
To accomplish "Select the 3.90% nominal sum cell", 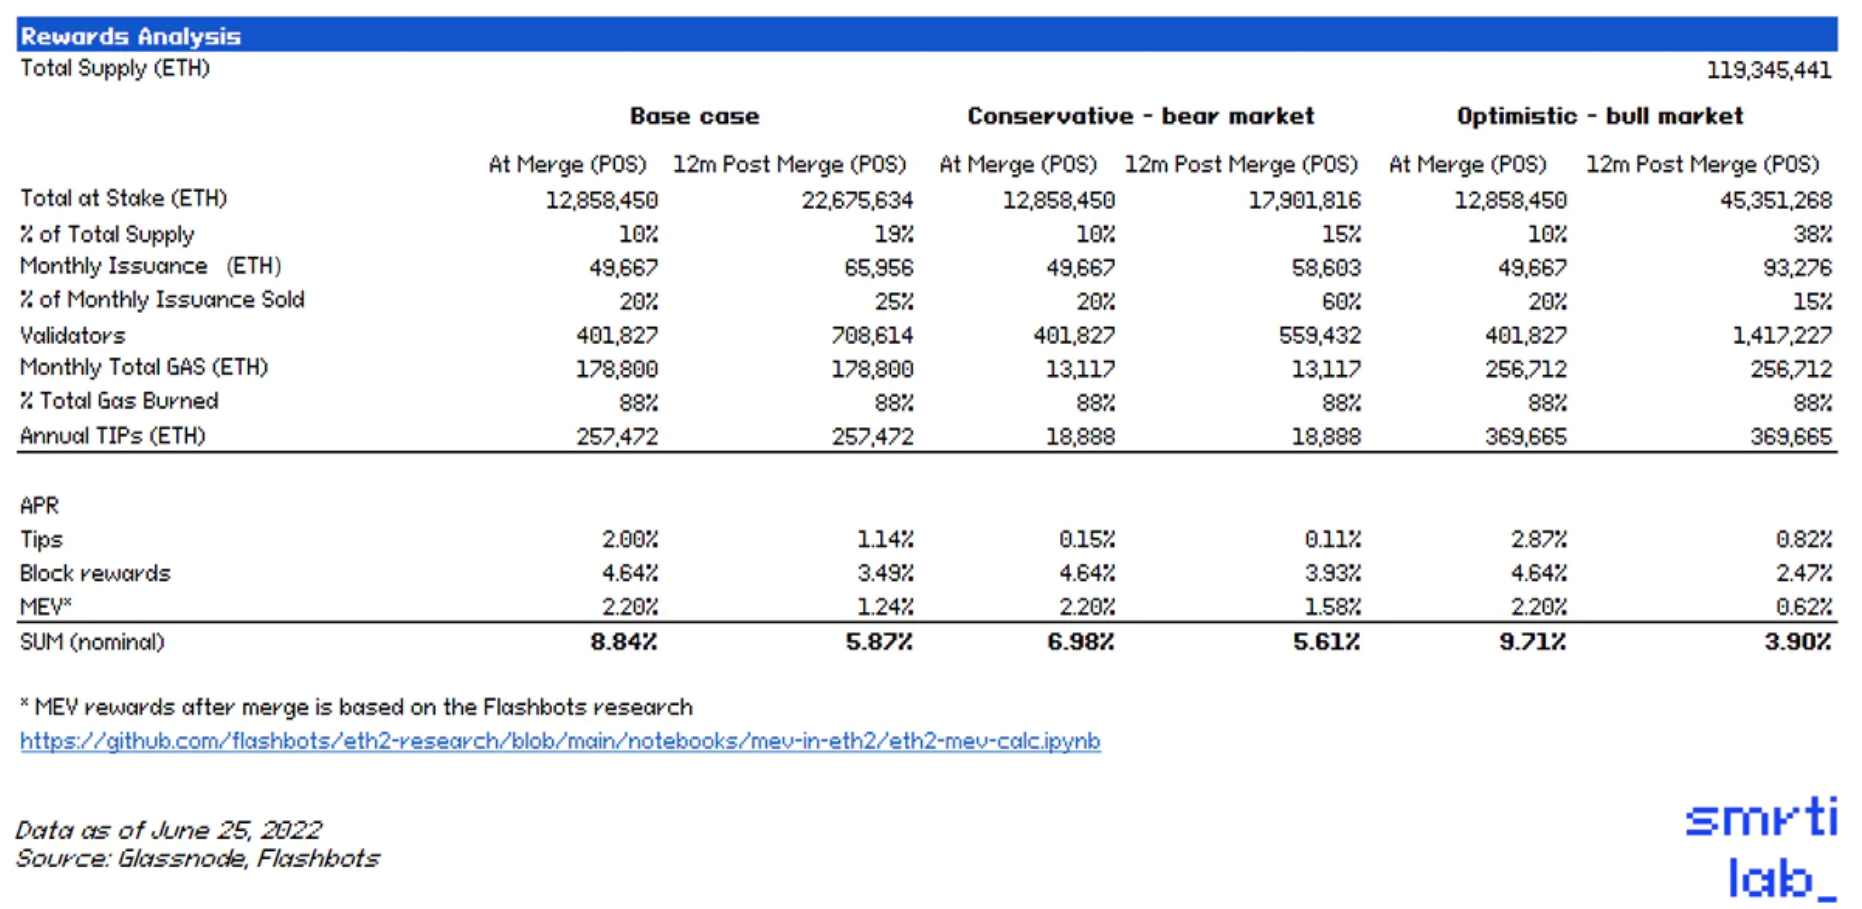I will pos(1797,642).
